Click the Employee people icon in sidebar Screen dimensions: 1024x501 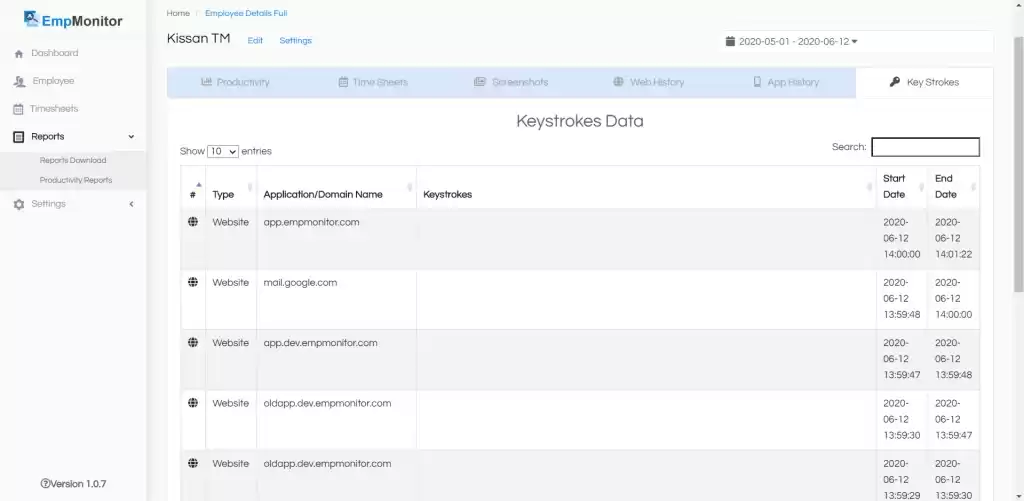click(19, 82)
